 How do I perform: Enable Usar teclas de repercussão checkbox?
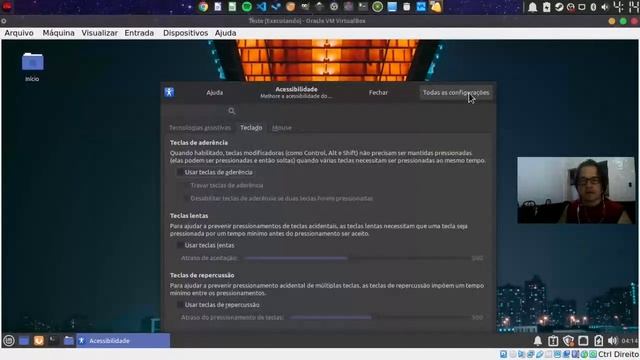coord(180,305)
